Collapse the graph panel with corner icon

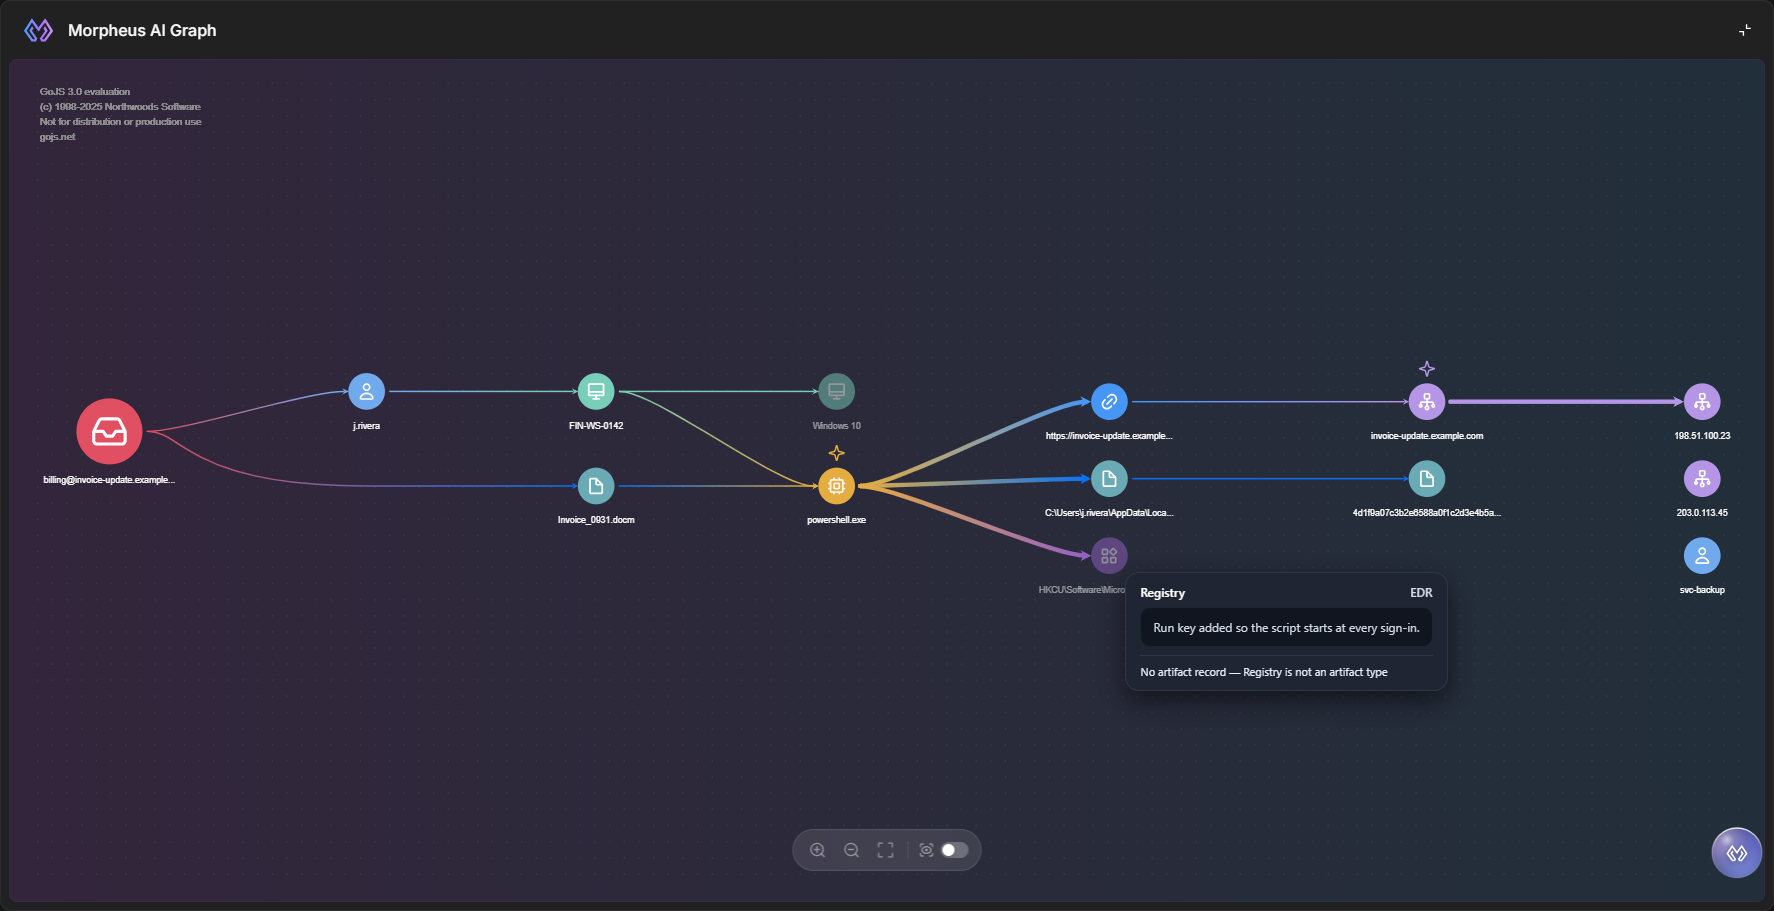point(1745,30)
